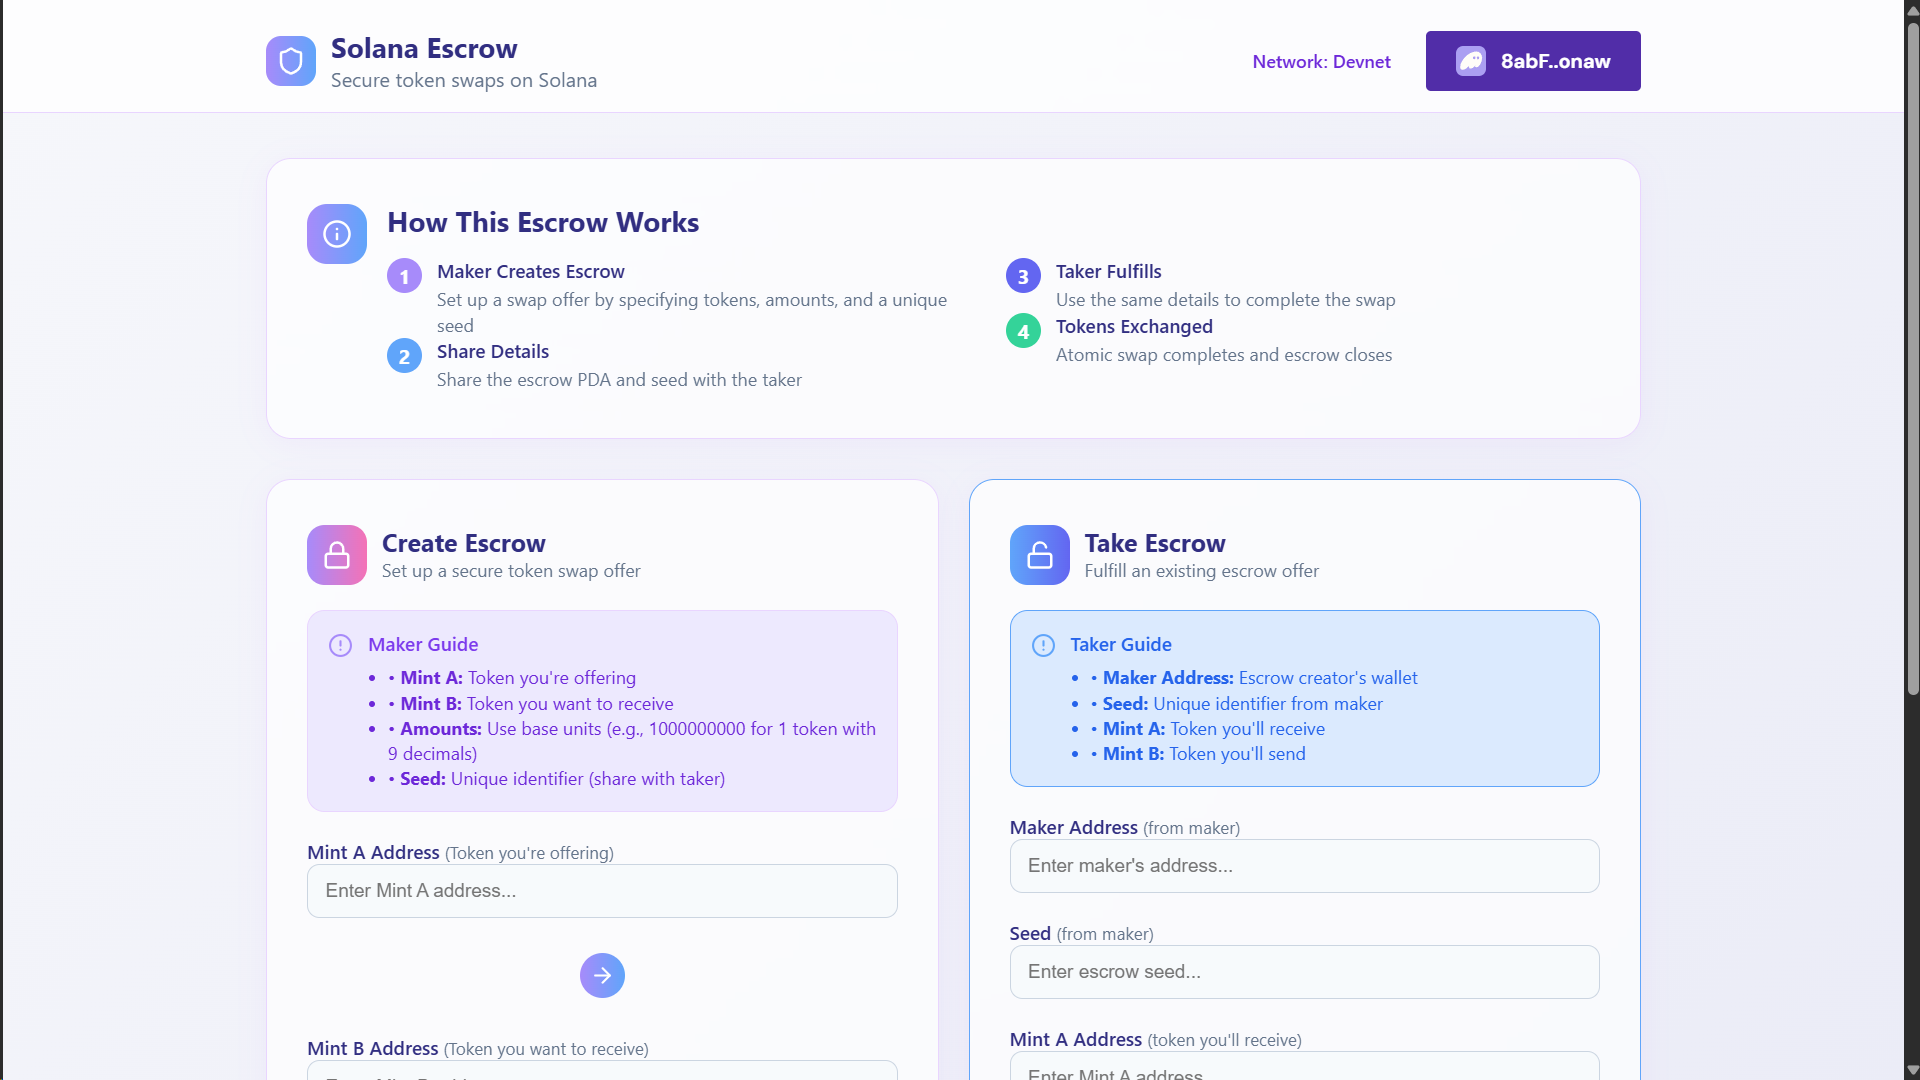Image resolution: width=1920 pixels, height=1080 pixels.
Task: Click the Maker Creates Escrow step title
Action: click(530, 272)
